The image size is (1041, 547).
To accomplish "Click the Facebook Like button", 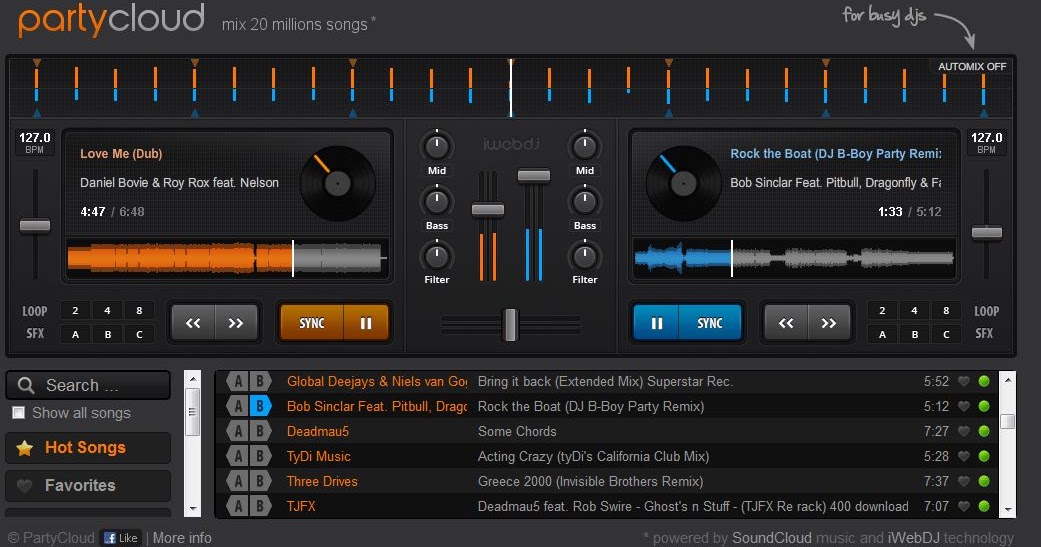I will pos(121,538).
